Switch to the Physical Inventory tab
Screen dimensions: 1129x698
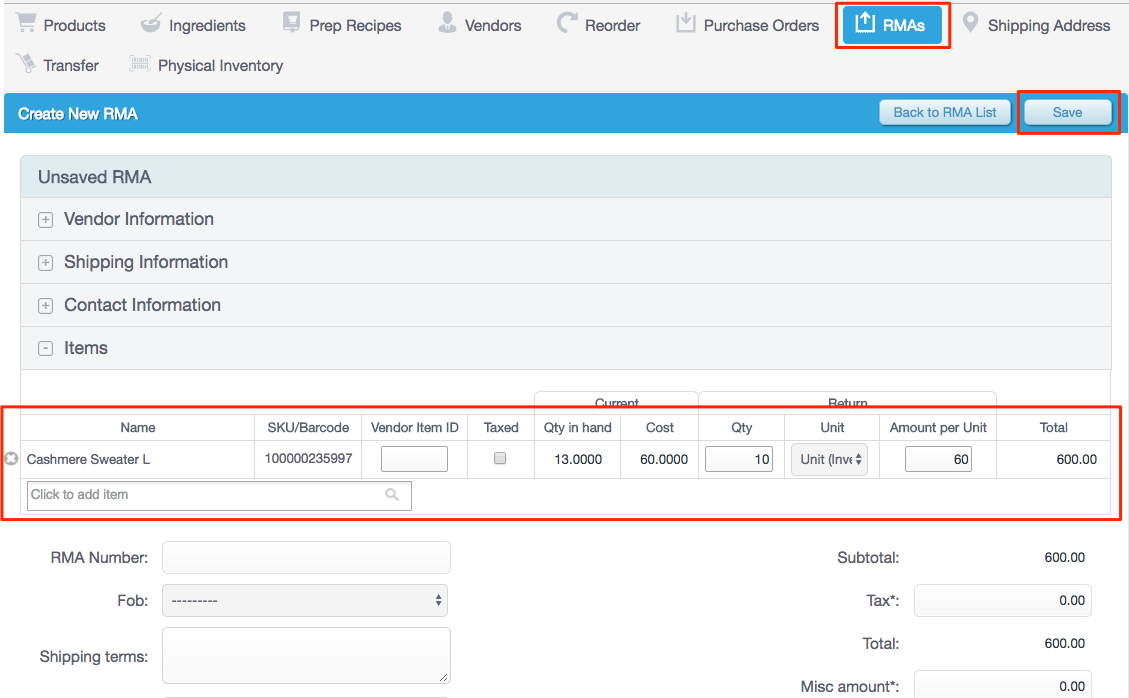(219, 66)
